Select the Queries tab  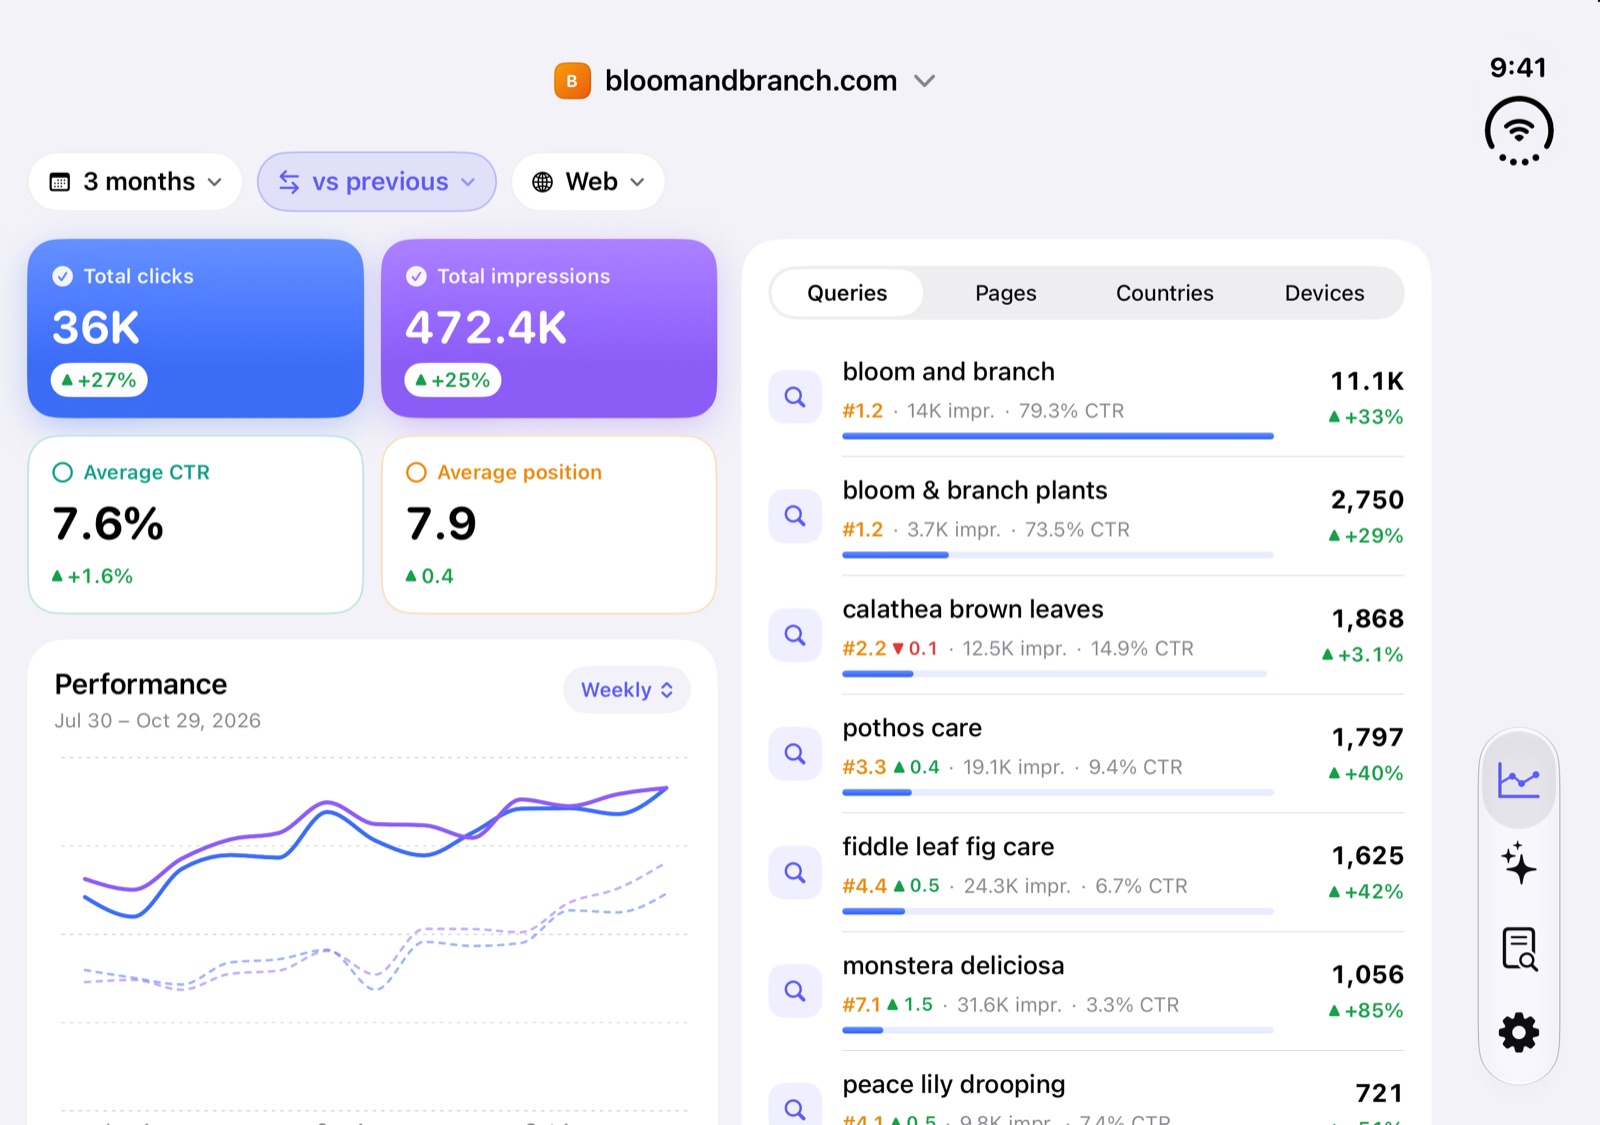pos(847,293)
